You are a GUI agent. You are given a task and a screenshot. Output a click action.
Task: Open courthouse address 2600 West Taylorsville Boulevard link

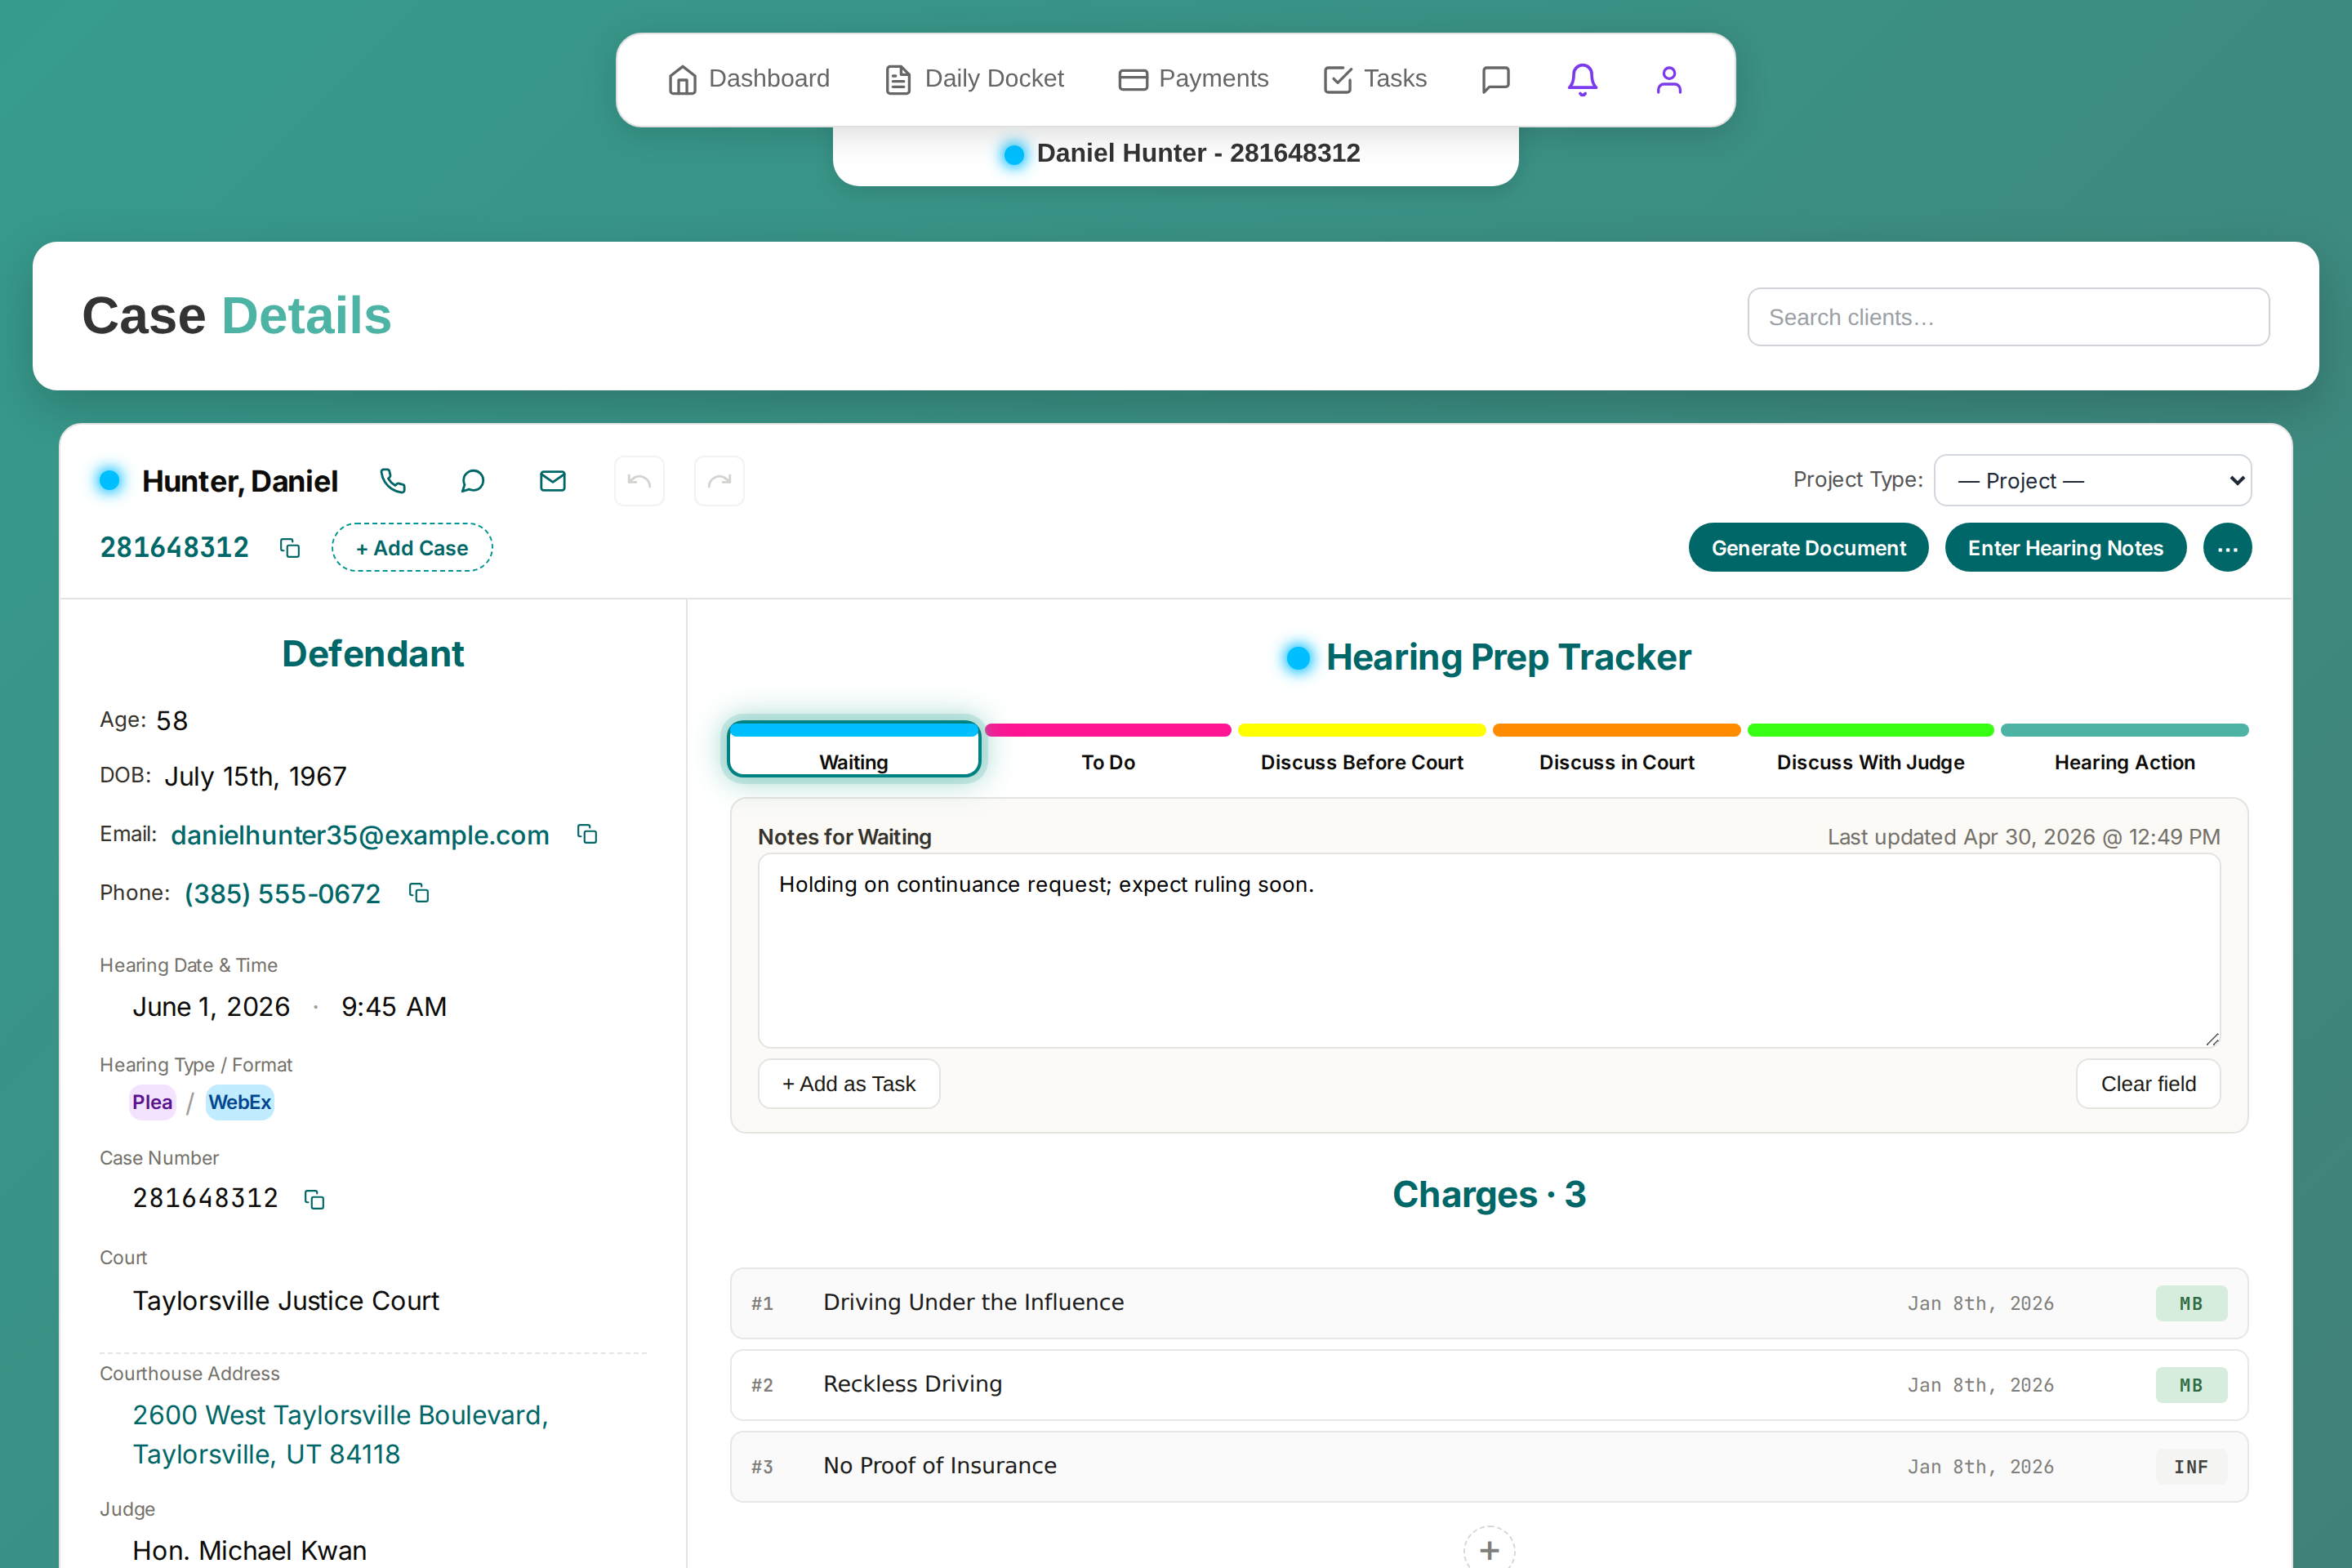pos(340,1435)
